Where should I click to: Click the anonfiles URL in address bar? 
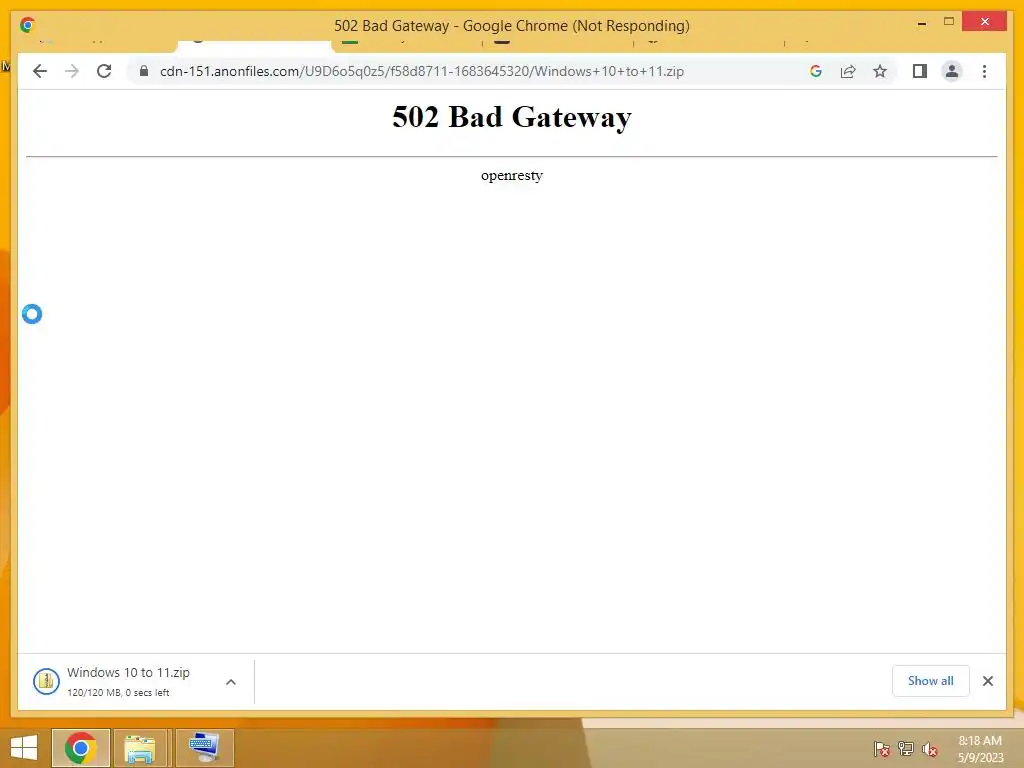(422, 71)
